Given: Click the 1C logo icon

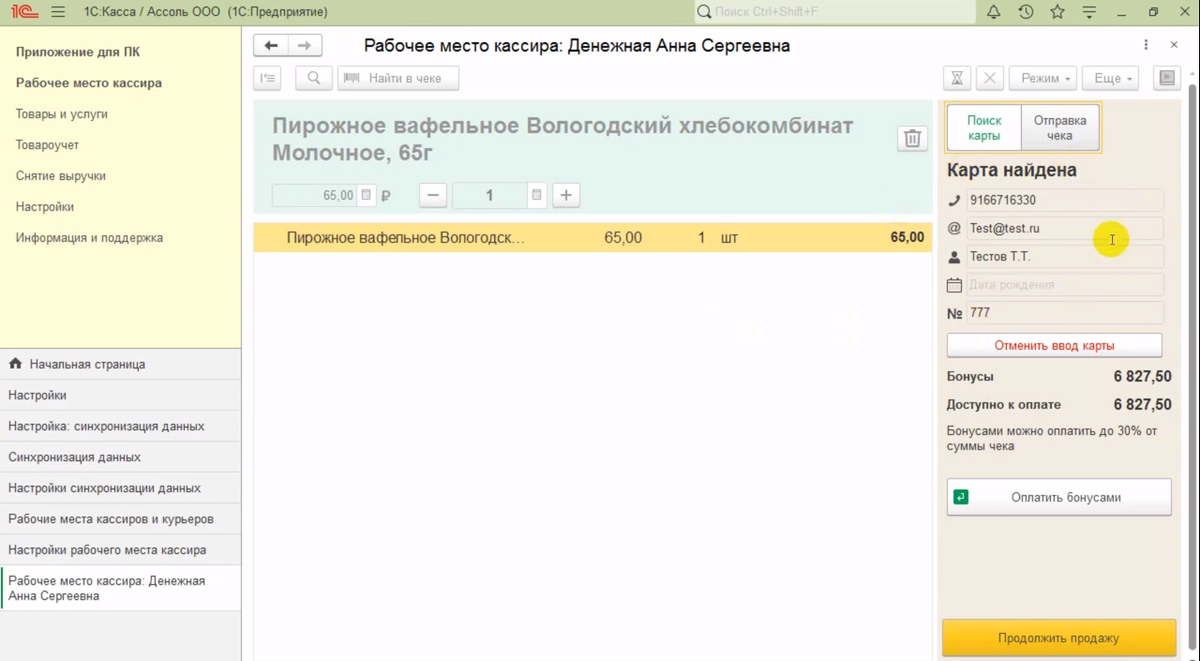Looking at the screenshot, I should tap(24, 12).
